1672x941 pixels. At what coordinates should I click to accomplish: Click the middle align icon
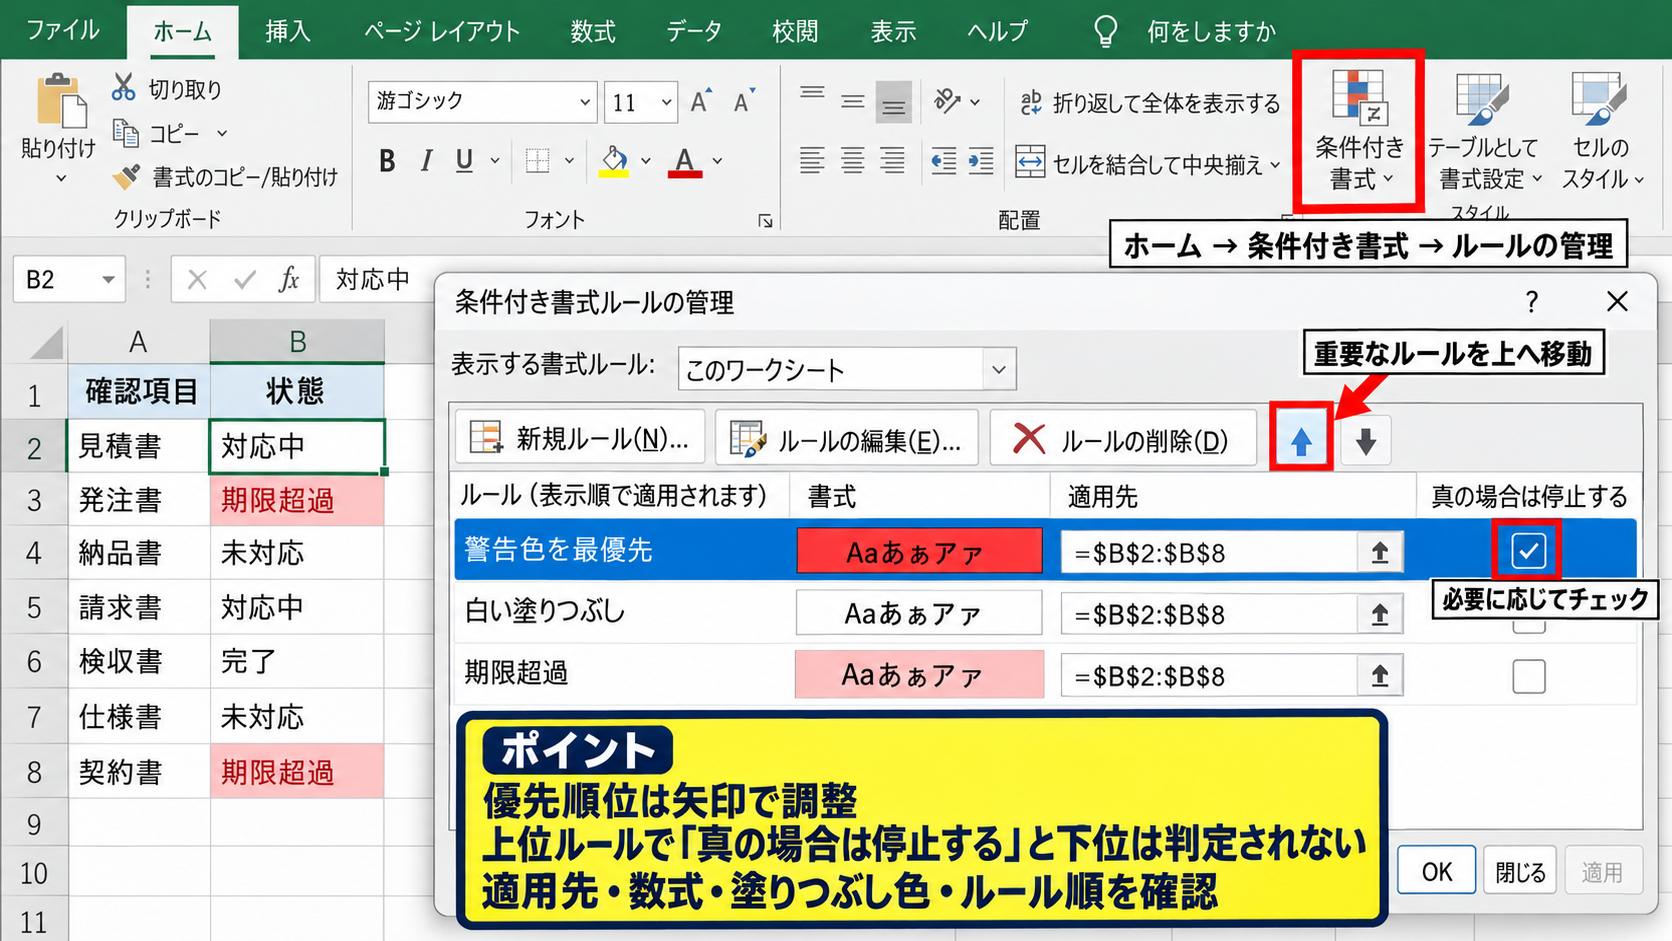852,101
